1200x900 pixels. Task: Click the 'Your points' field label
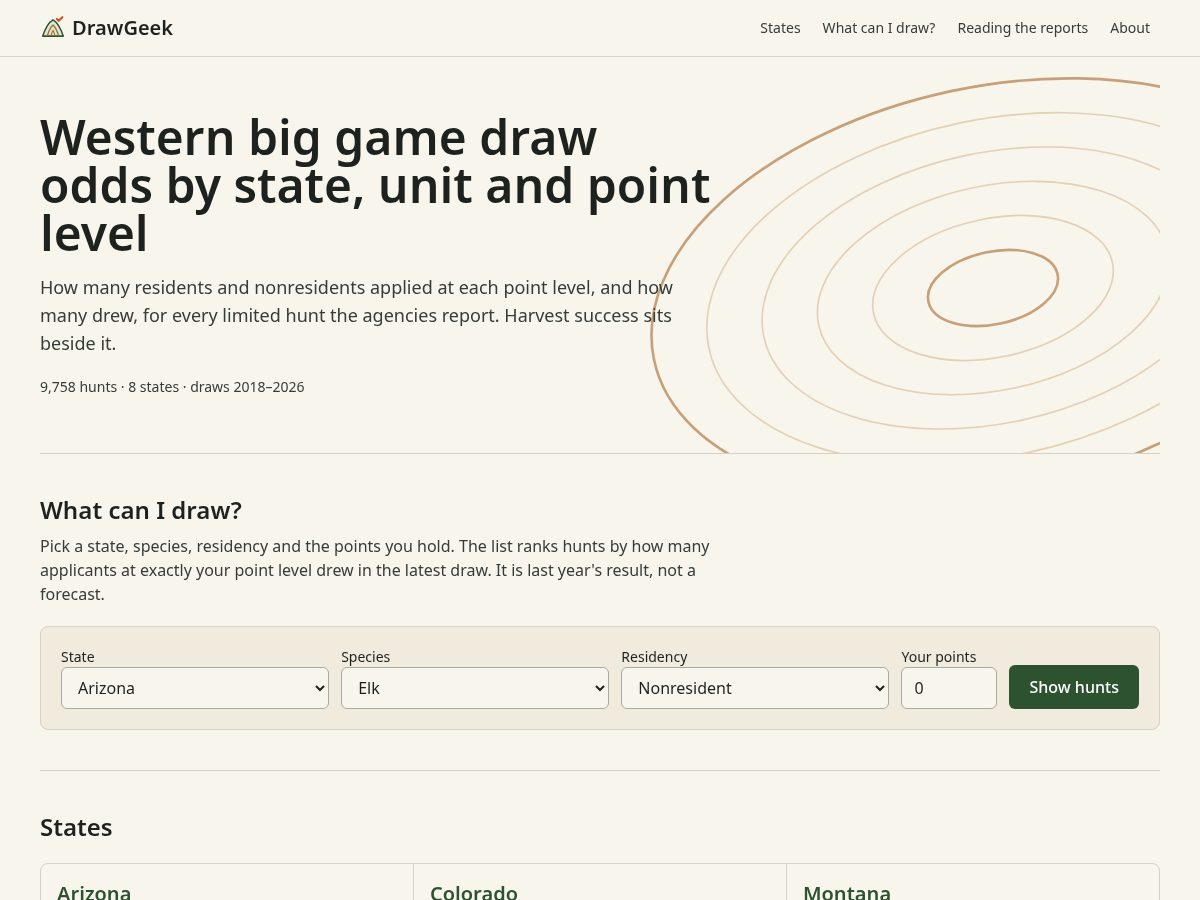(x=939, y=657)
